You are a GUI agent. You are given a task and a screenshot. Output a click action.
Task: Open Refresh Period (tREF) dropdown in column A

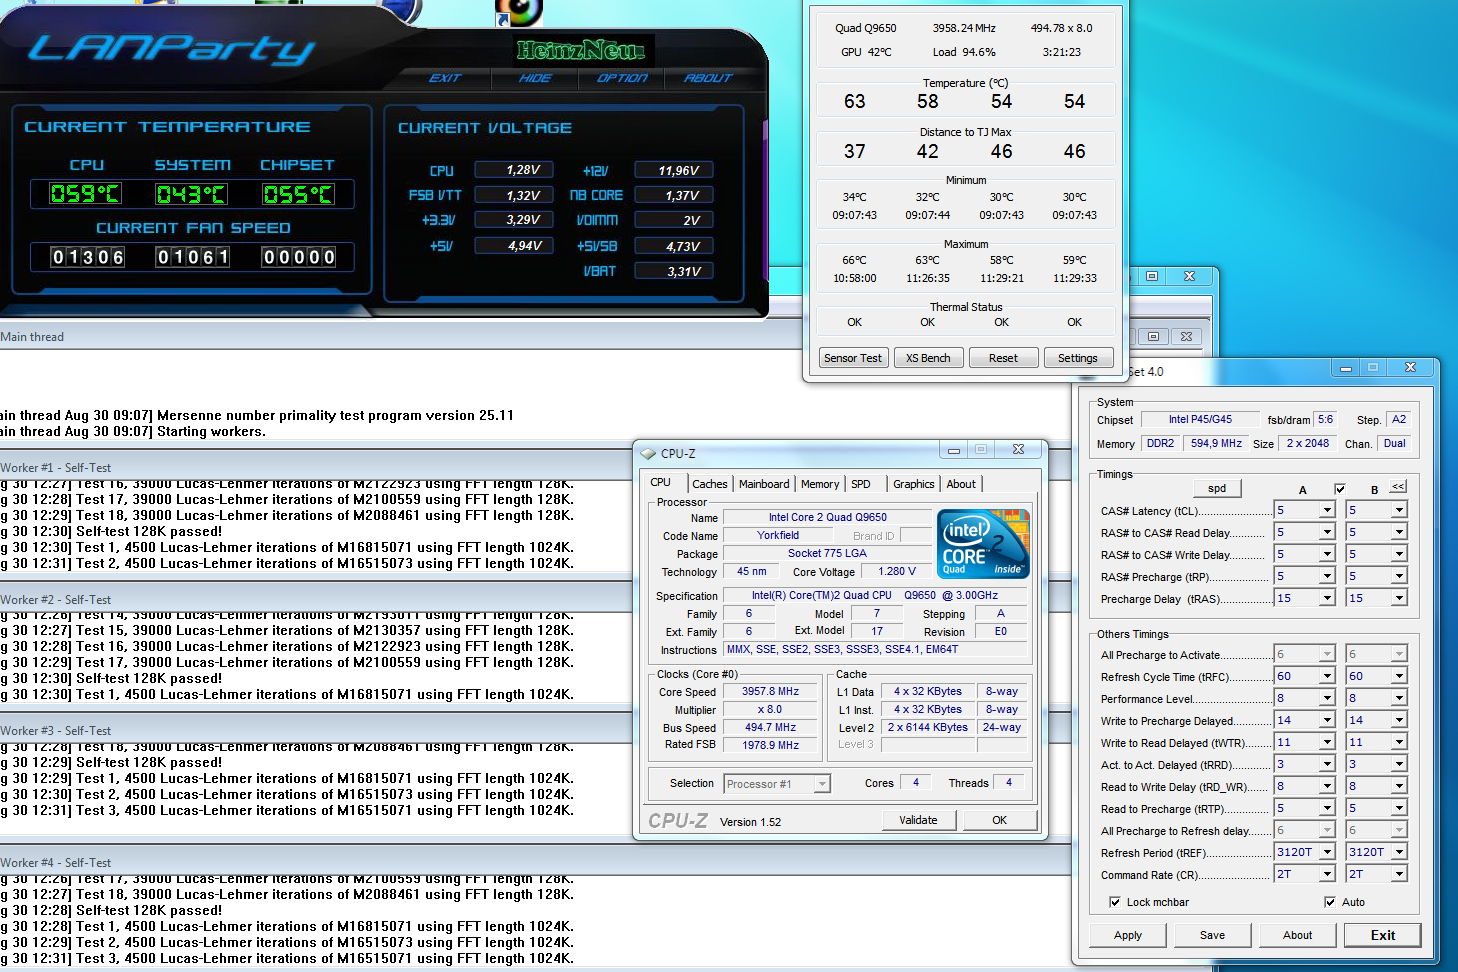(1327, 852)
